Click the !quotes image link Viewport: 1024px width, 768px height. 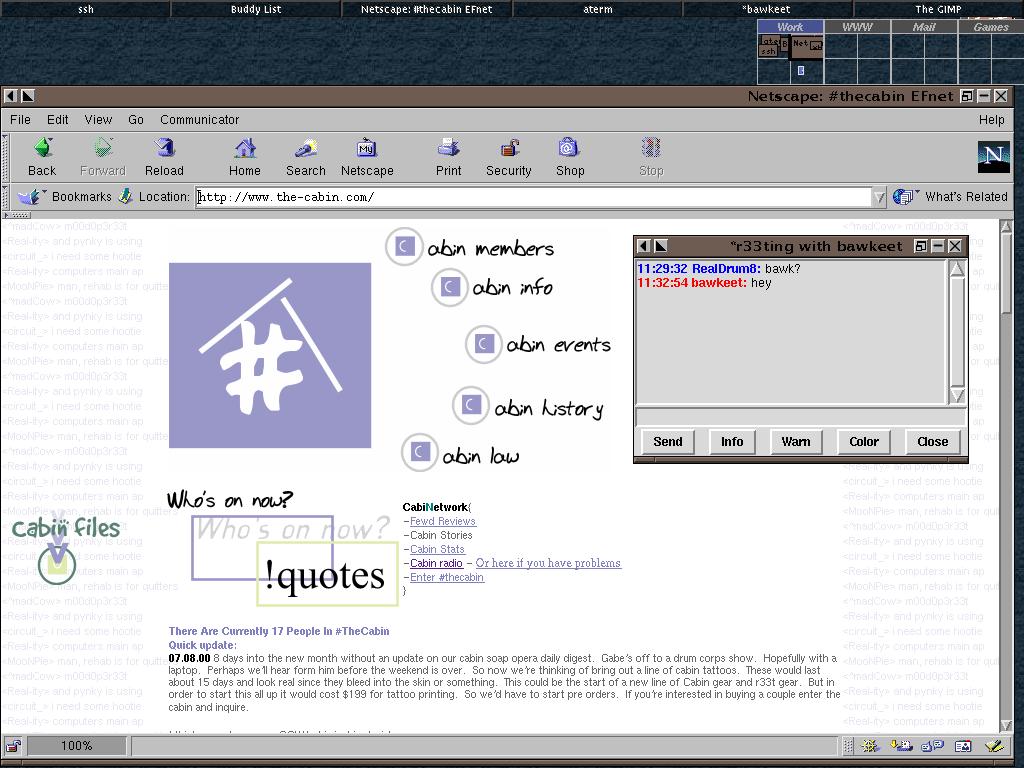[327, 574]
